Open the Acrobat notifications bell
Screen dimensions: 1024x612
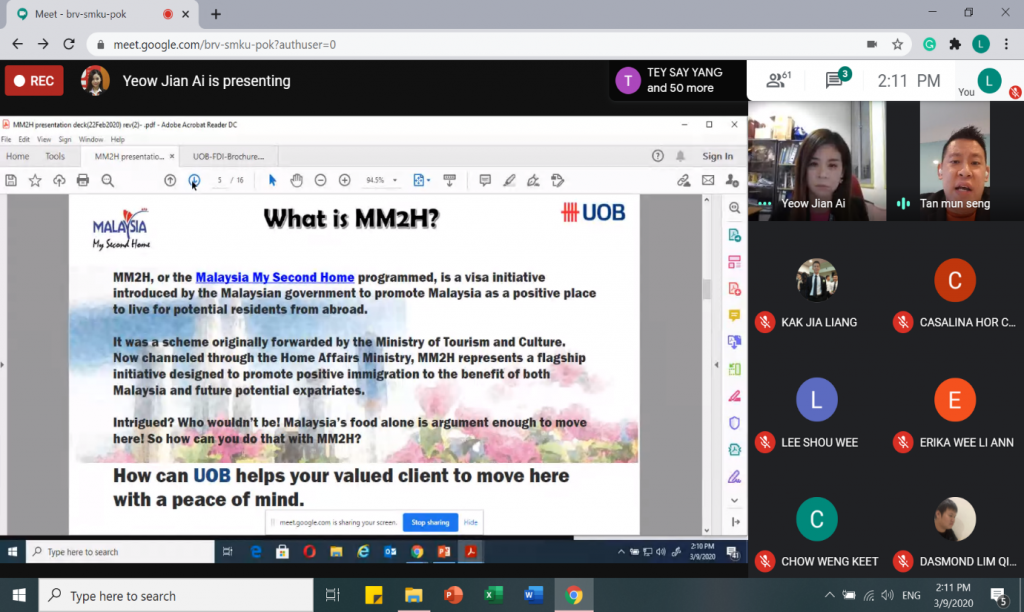[680, 156]
